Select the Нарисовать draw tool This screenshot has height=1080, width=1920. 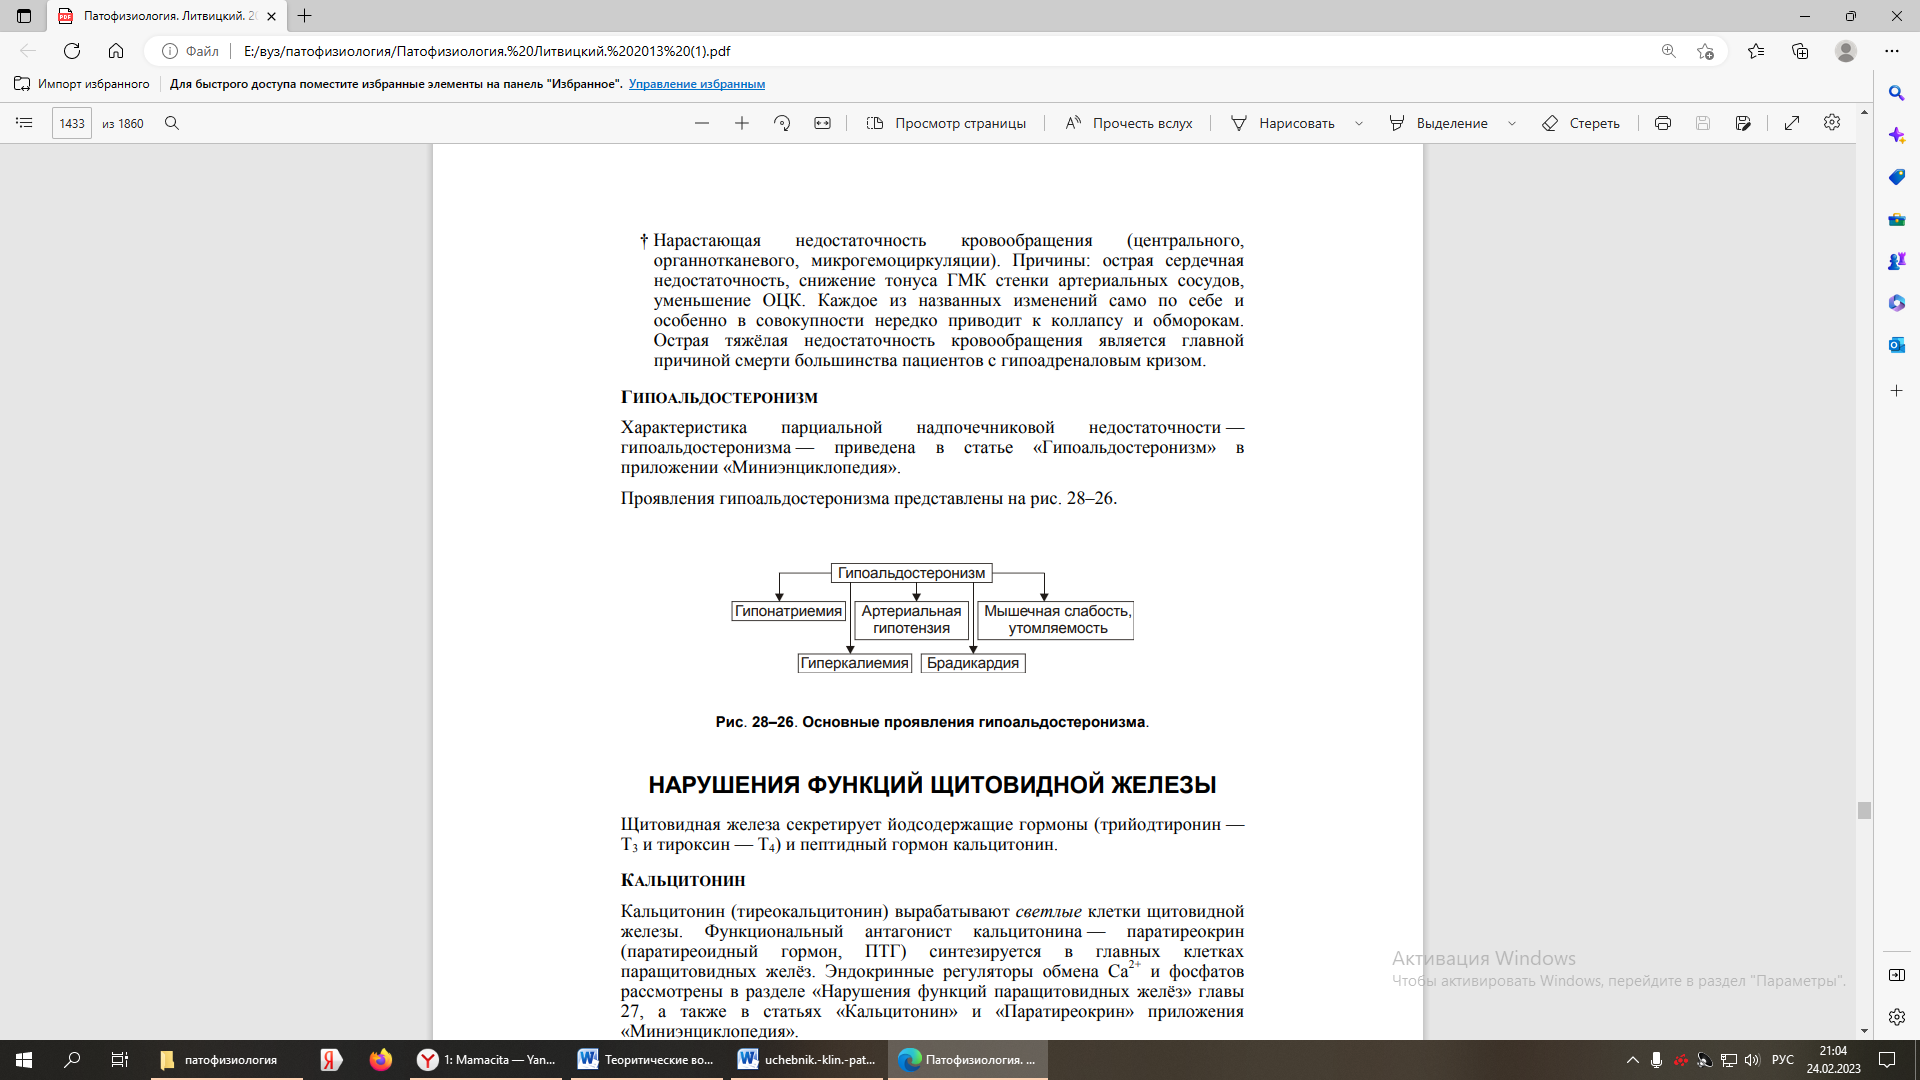coord(1283,123)
